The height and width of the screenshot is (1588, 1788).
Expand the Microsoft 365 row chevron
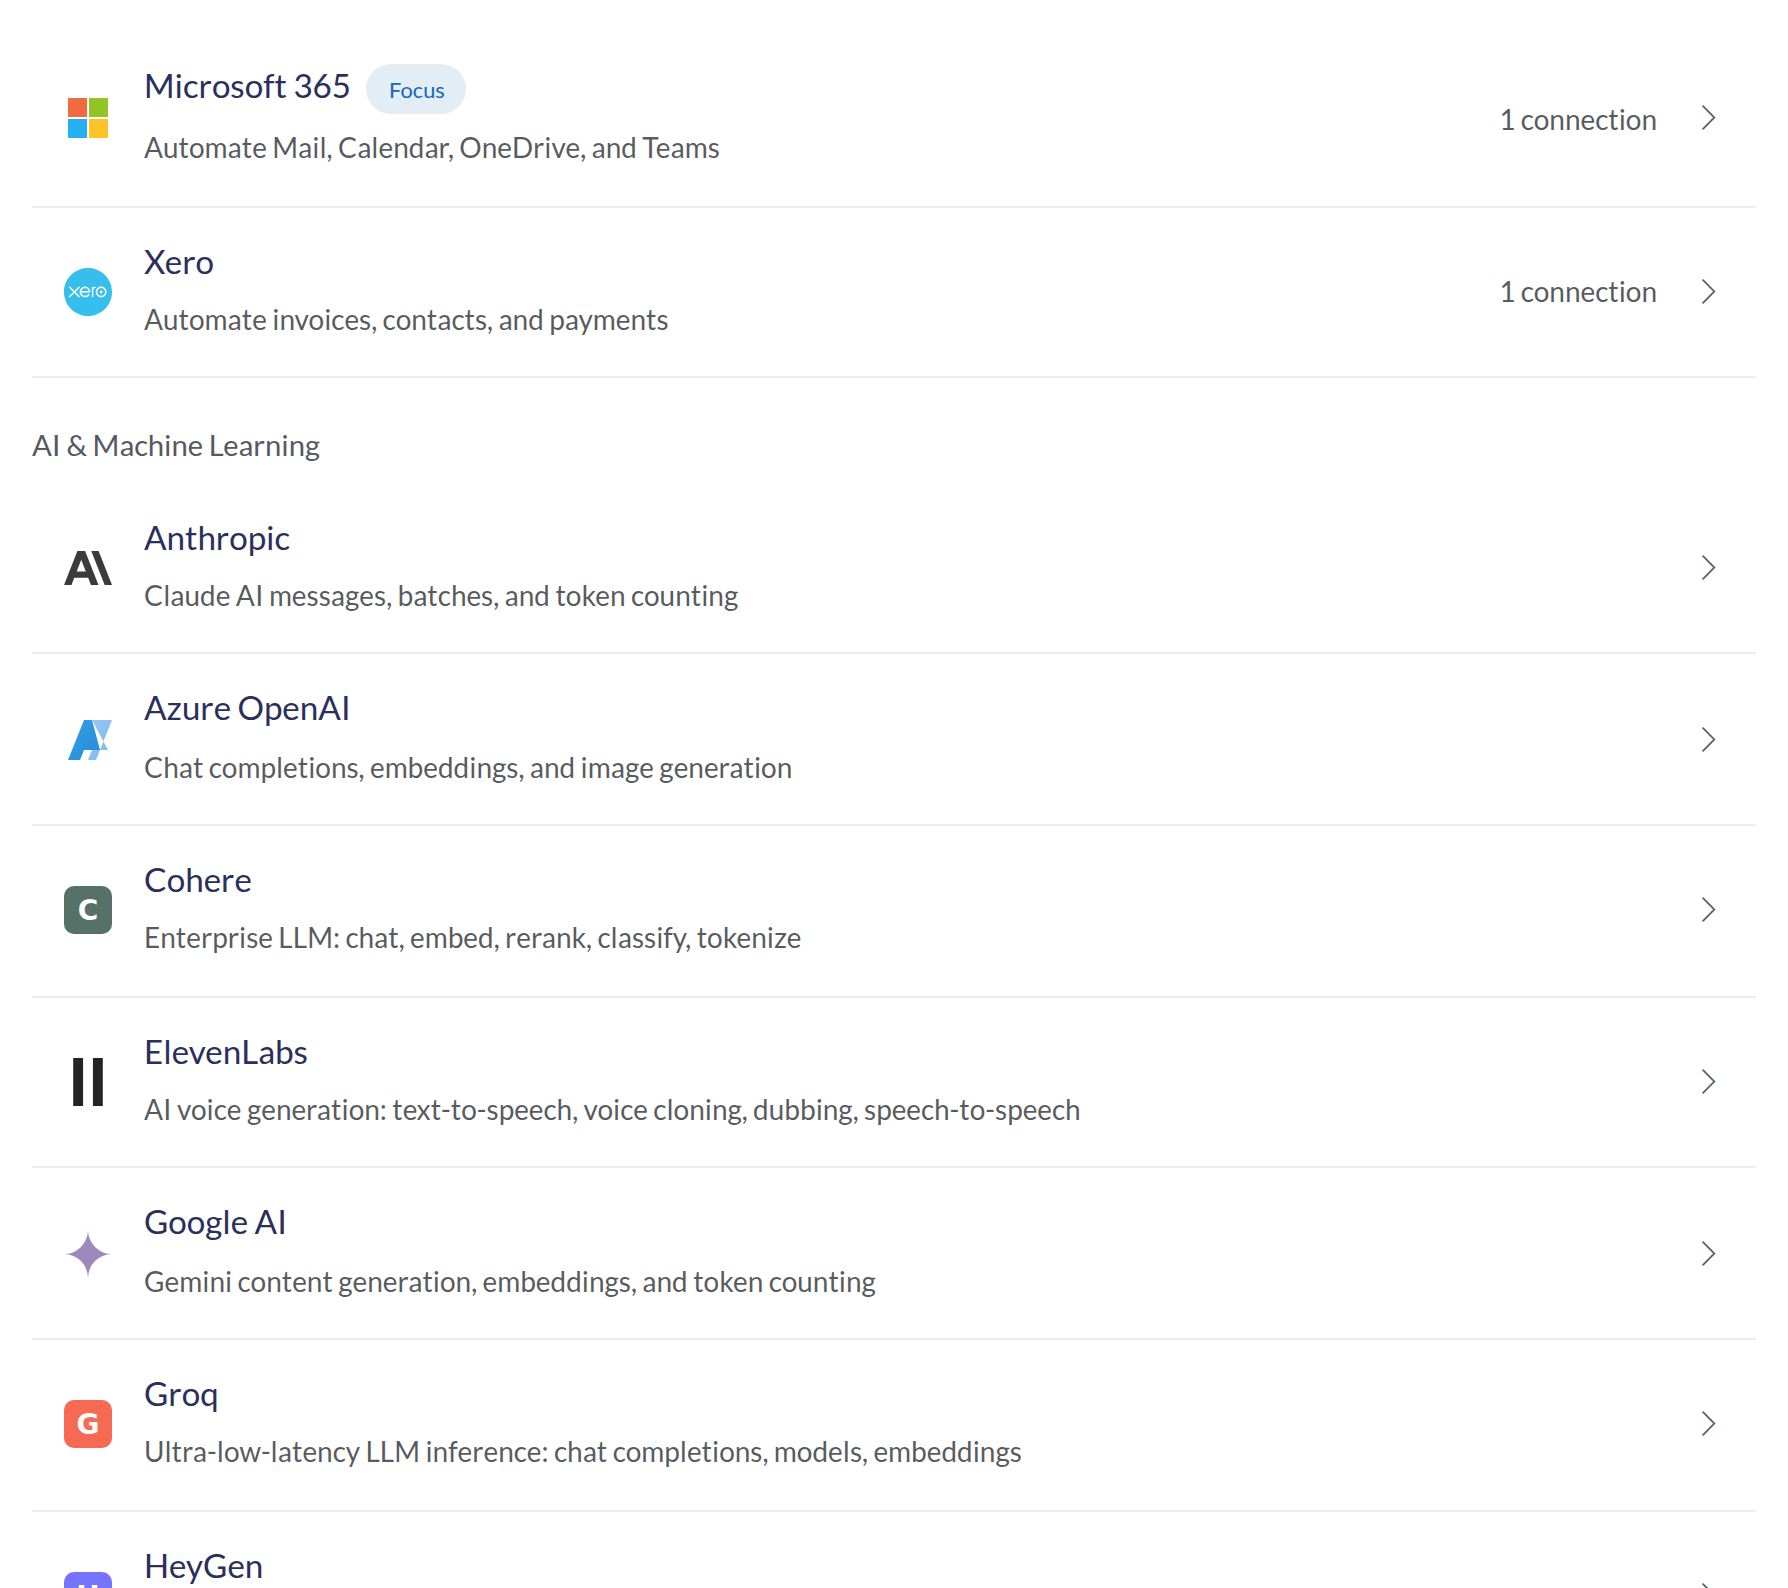click(1709, 118)
